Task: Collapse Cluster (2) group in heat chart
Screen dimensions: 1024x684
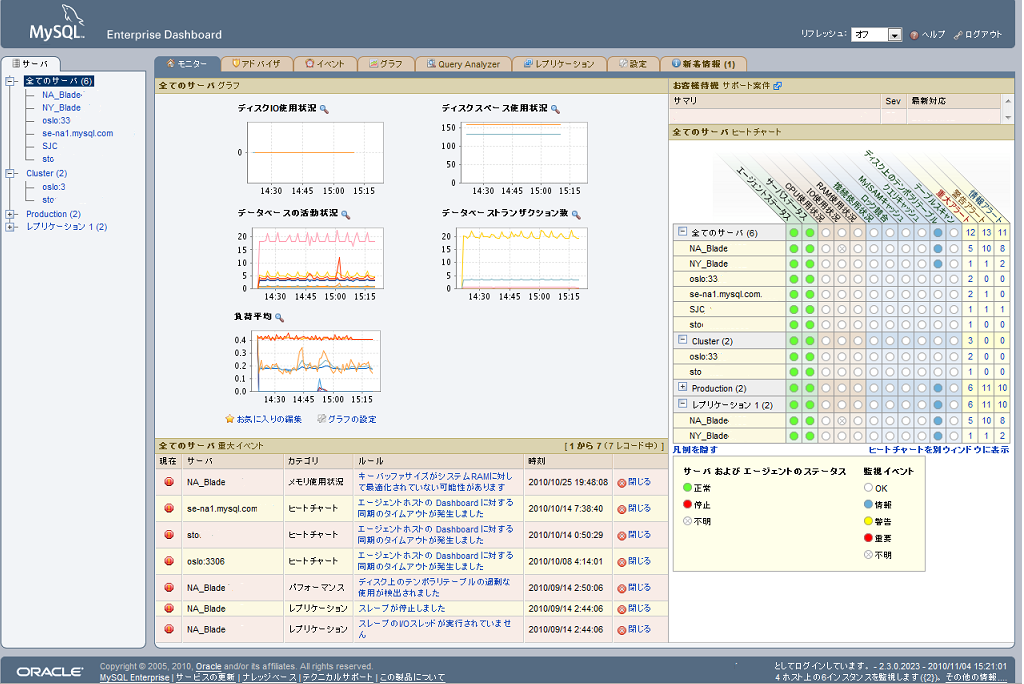Action: click(x=682, y=340)
